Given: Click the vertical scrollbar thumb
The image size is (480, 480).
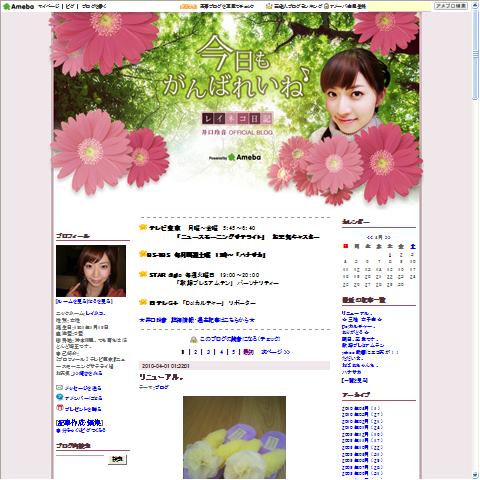Looking at the screenshot, I should [x=476, y=55].
